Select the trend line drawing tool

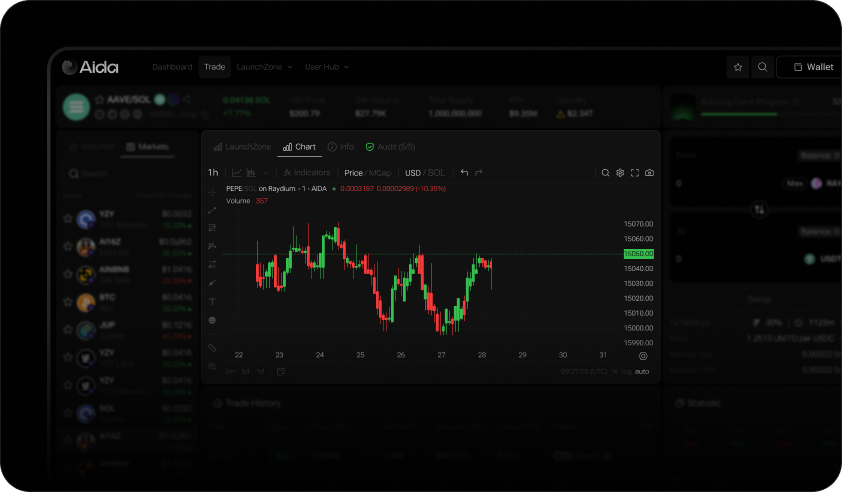click(x=212, y=210)
